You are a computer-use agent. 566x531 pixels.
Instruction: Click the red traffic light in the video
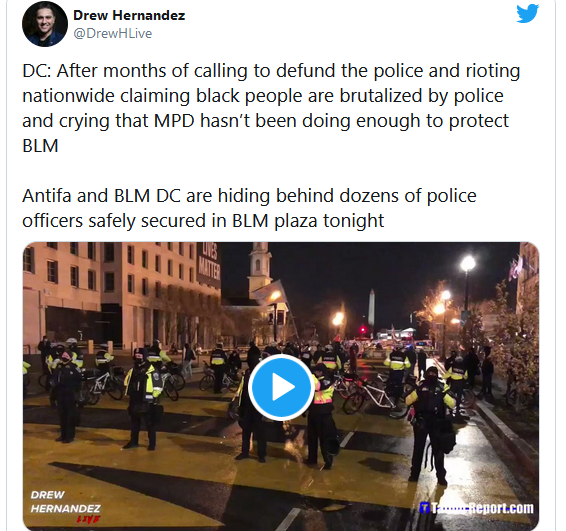tap(363, 329)
